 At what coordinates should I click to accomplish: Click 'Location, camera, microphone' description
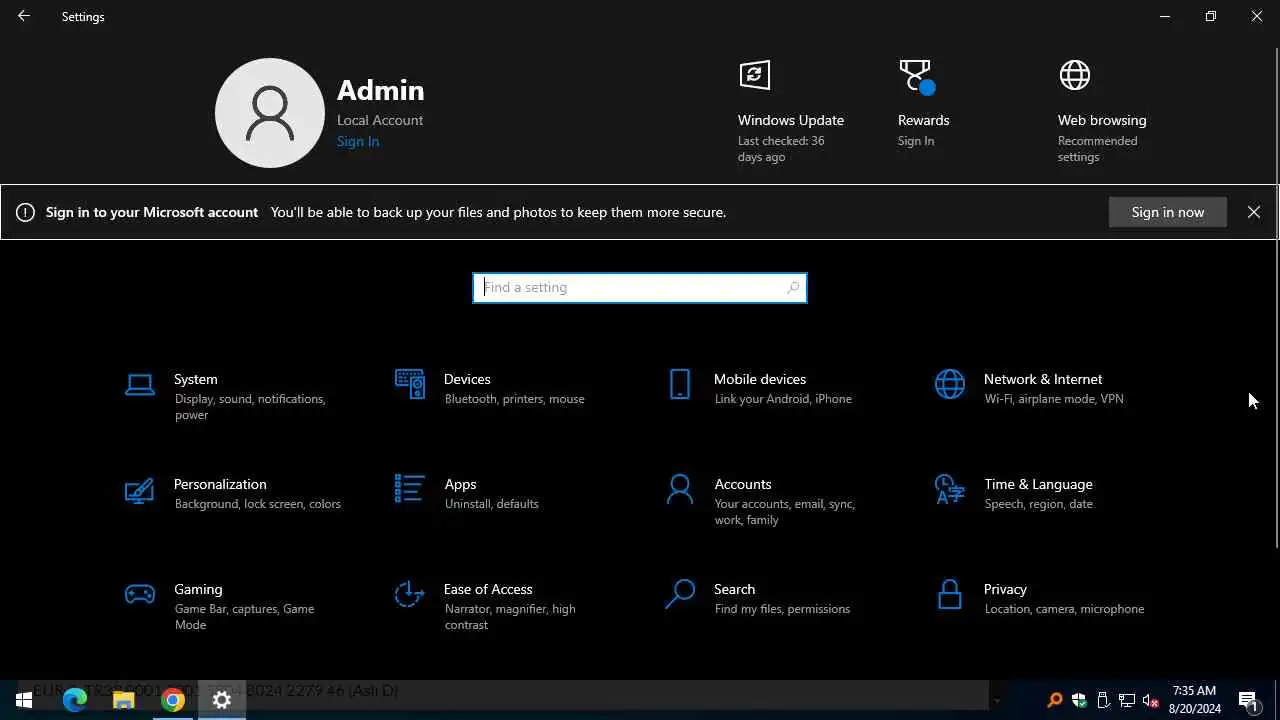[x=1064, y=609]
